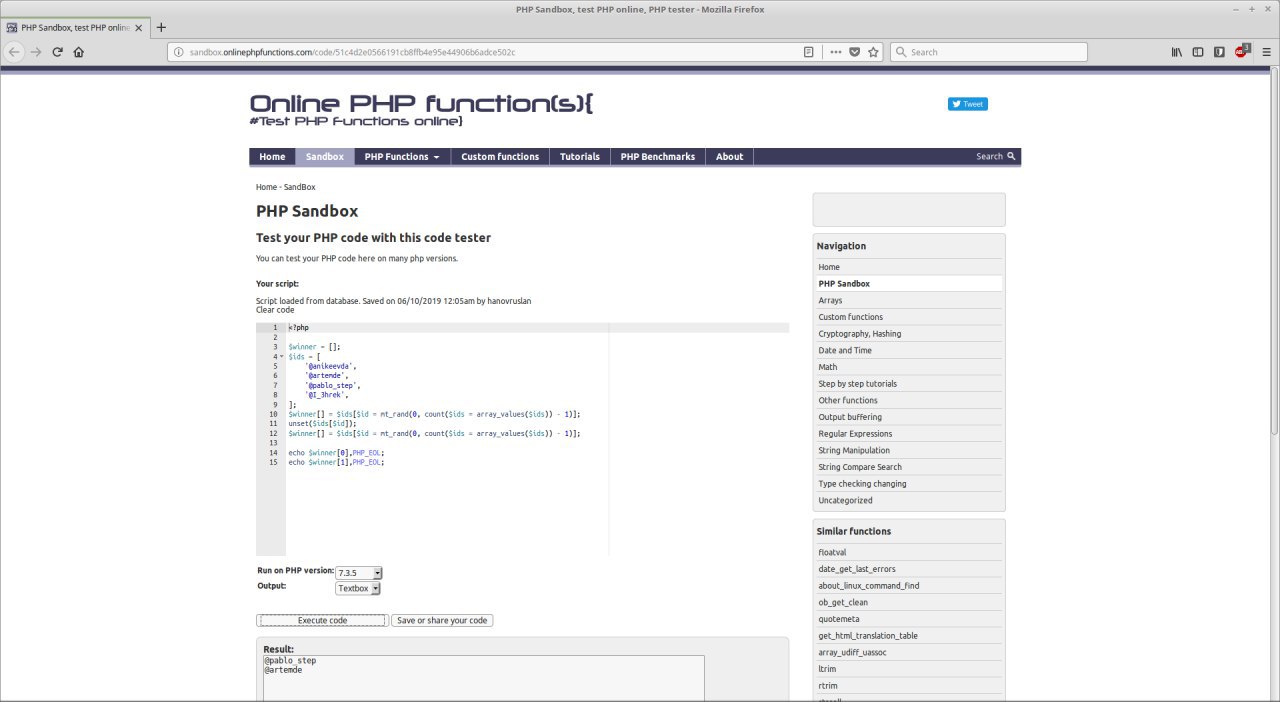This screenshot has width=1280, height=702.
Task: Expand the PHP Functions dropdown menu
Action: [402, 157]
